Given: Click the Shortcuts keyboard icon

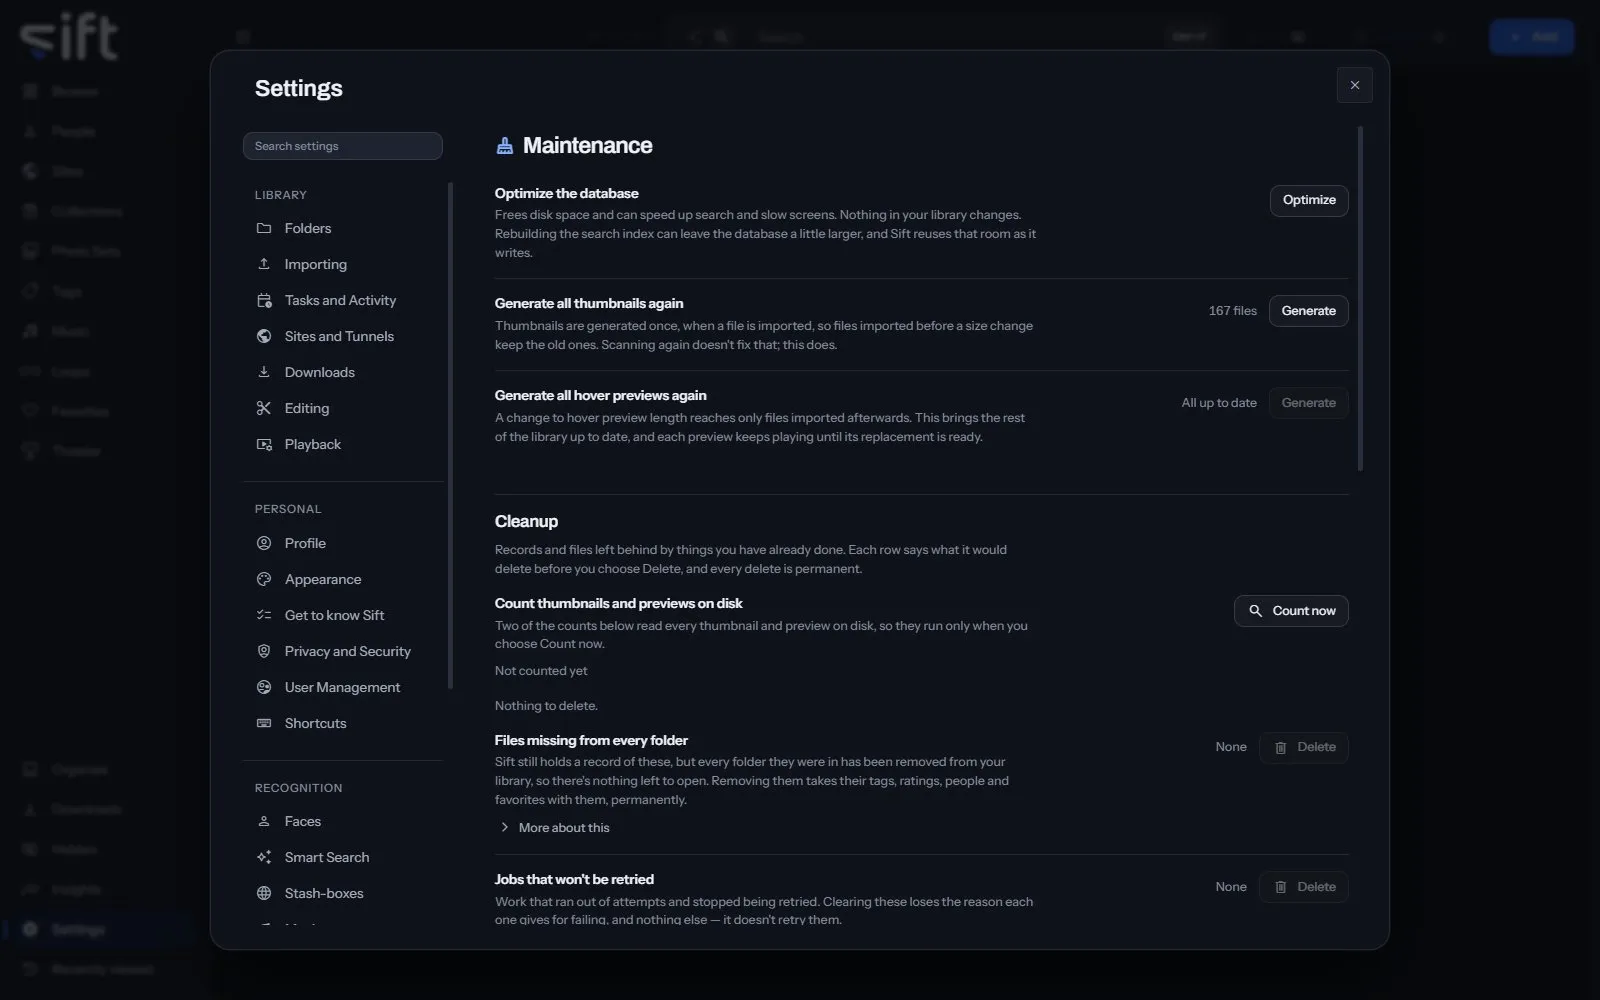Looking at the screenshot, I should [x=264, y=723].
